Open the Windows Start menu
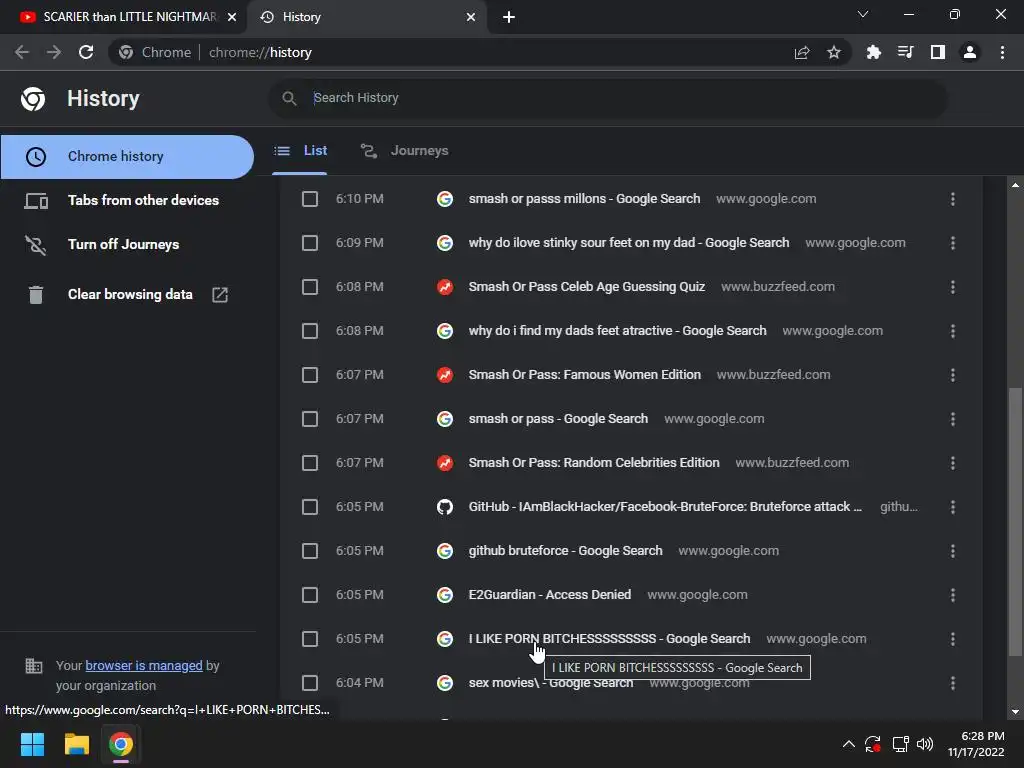 (x=32, y=744)
